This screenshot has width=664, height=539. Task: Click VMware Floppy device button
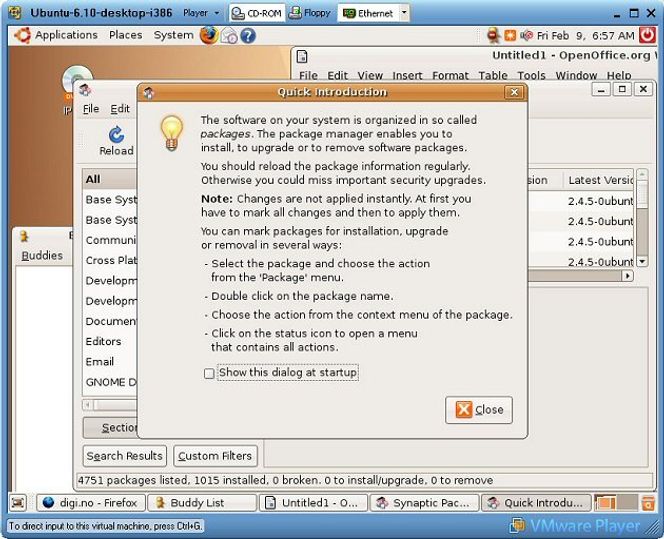pyautogui.click(x=309, y=13)
